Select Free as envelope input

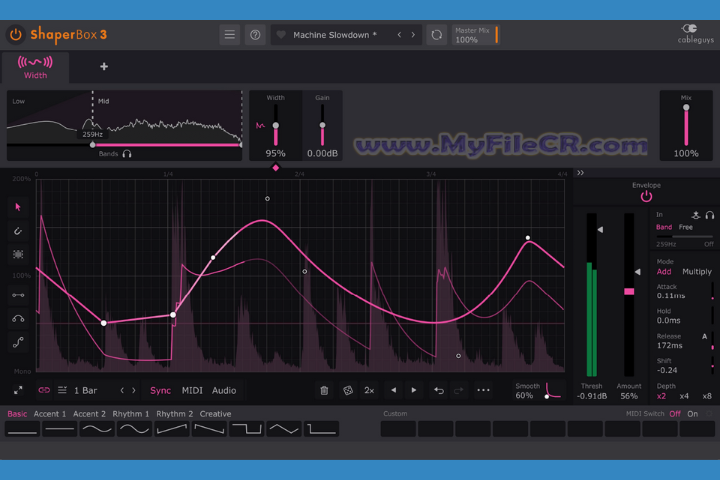(x=686, y=227)
